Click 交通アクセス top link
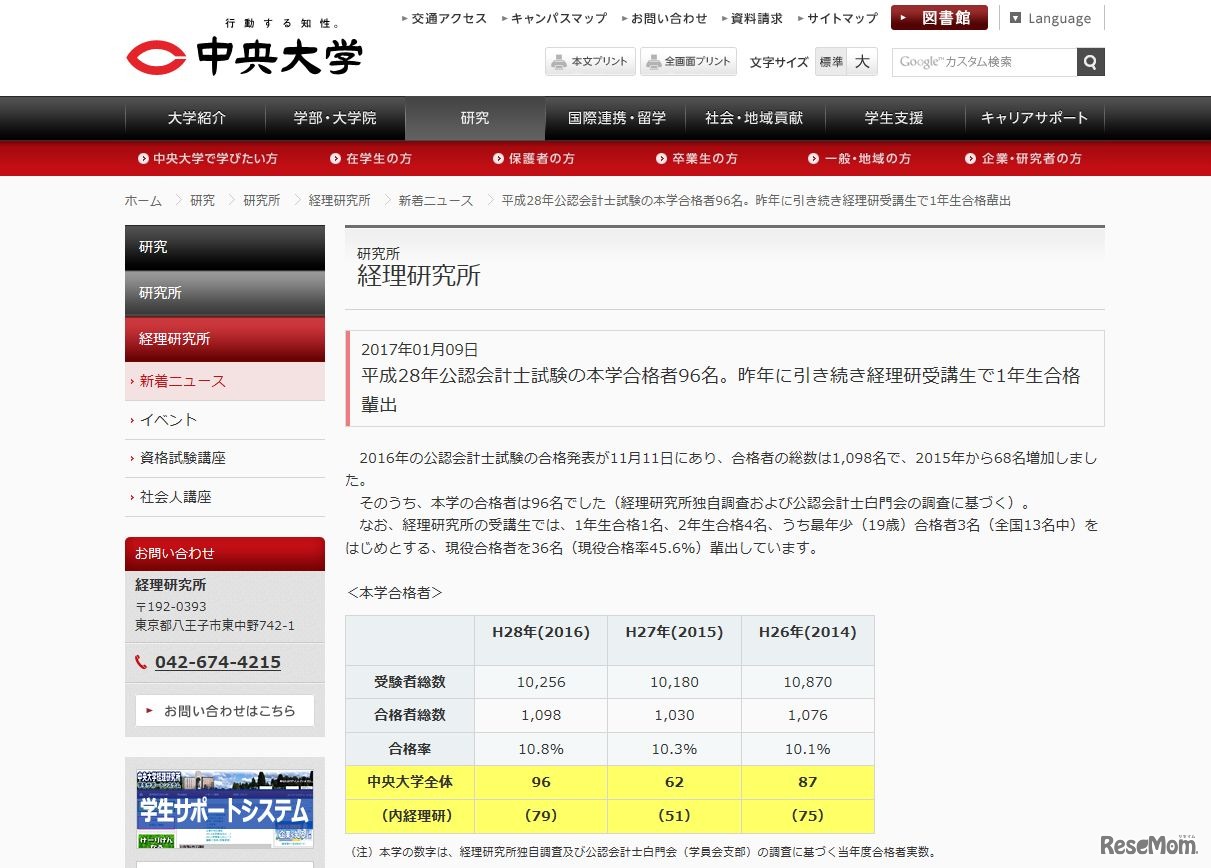Screen dimensions: 1211x868 (448, 18)
